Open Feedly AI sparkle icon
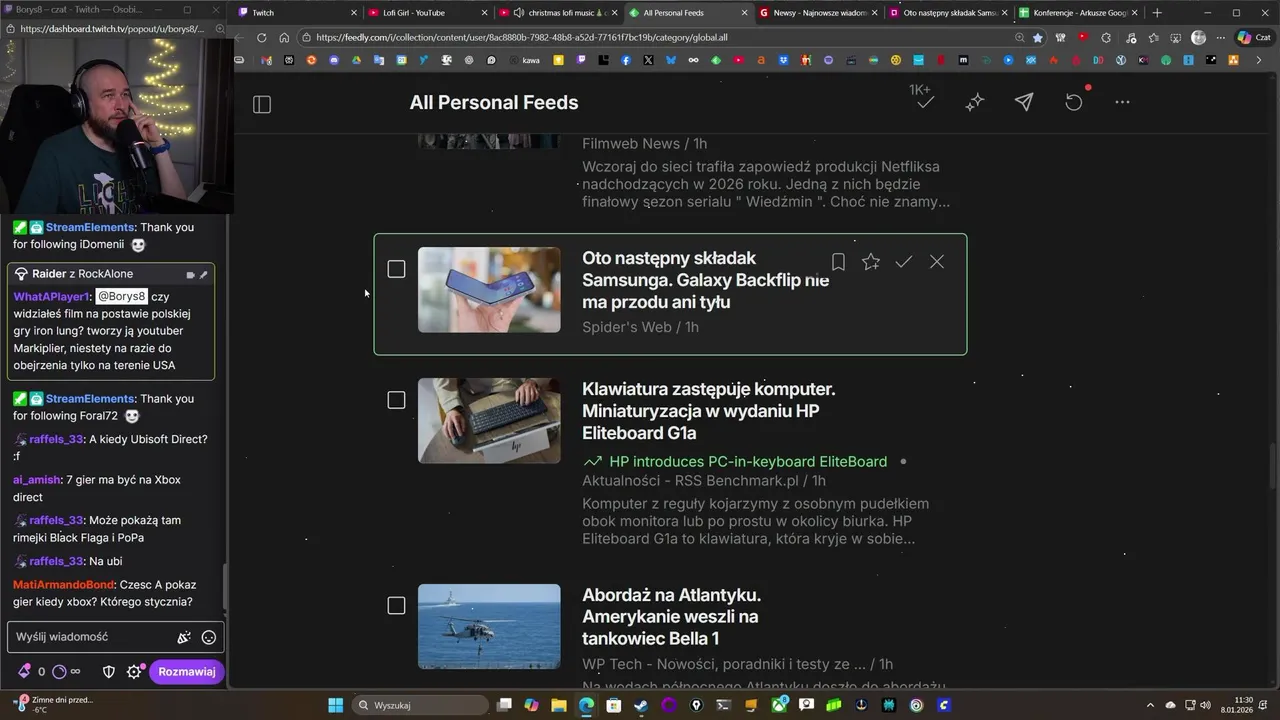Screen dimensions: 1280x720 click(974, 103)
